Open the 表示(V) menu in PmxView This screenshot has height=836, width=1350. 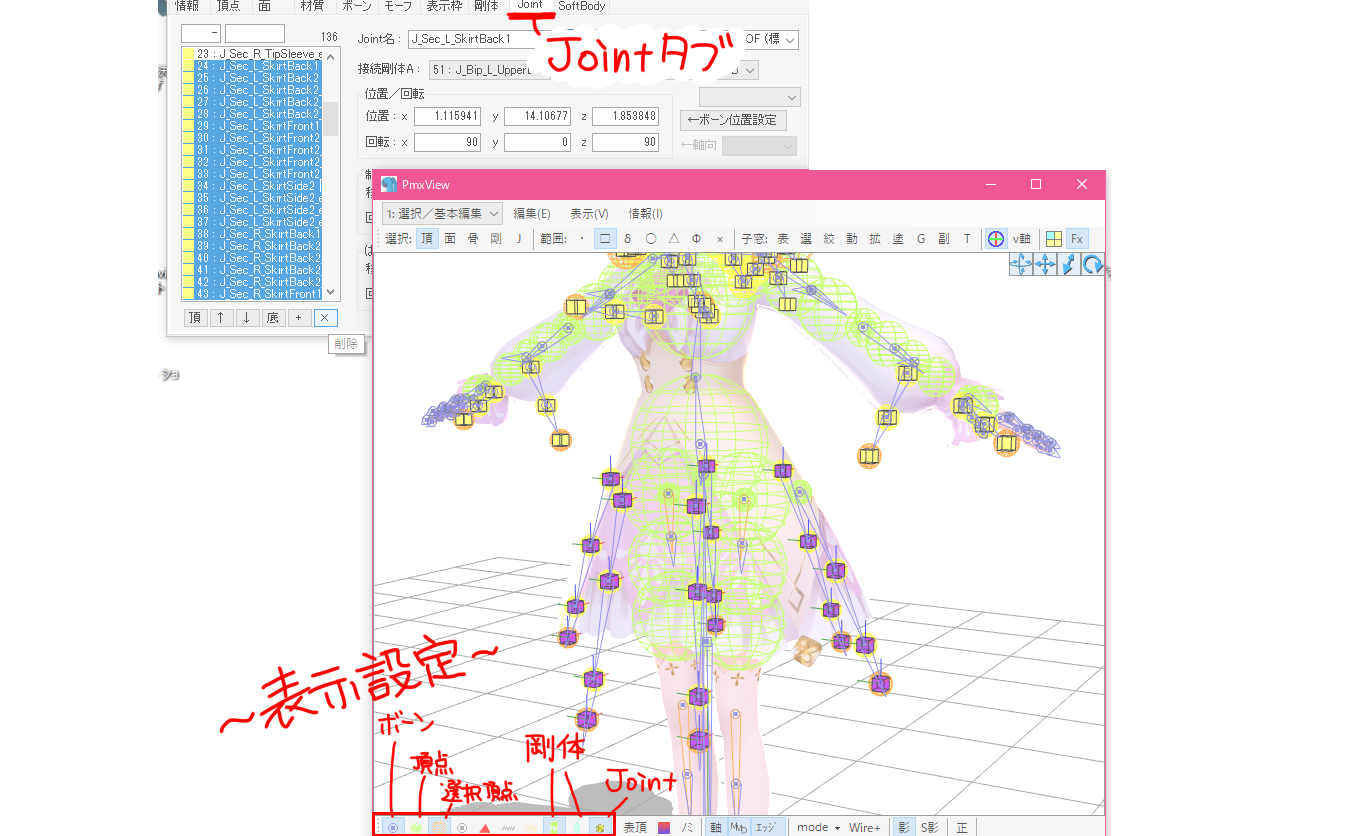click(x=589, y=213)
